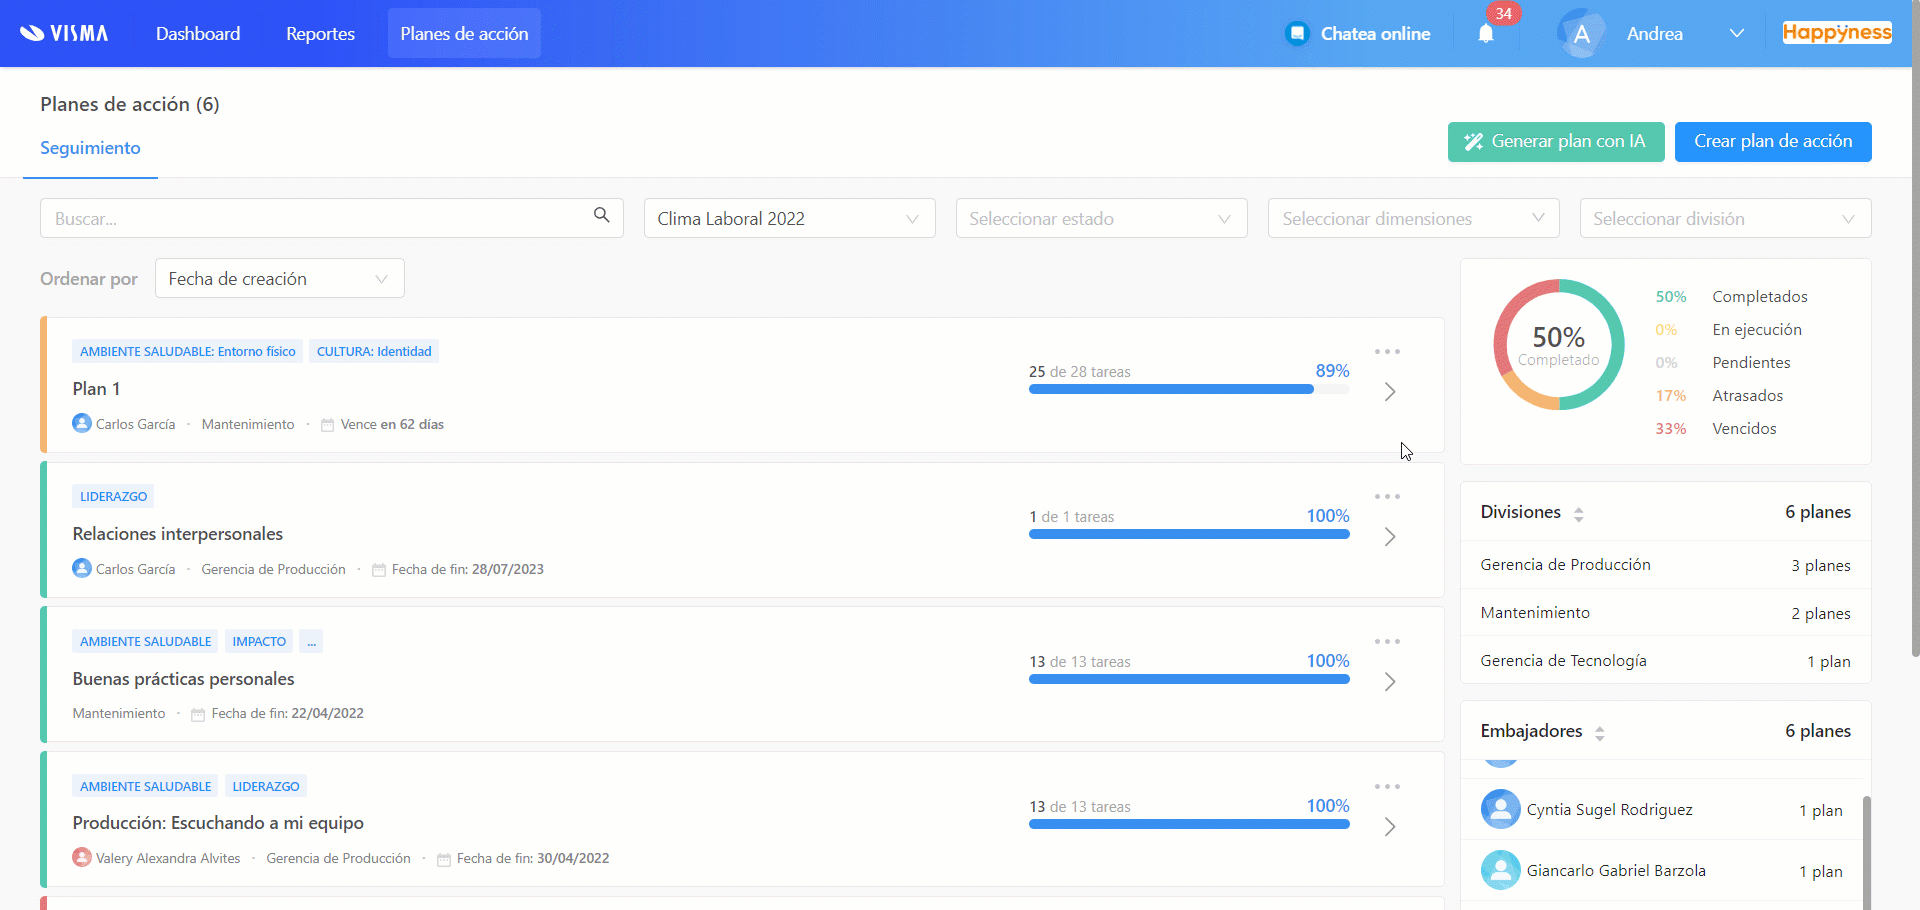The height and width of the screenshot is (910, 1920).
Task: Open the Seleccionar dimensiones dropdown
Action: point(1413,218)
